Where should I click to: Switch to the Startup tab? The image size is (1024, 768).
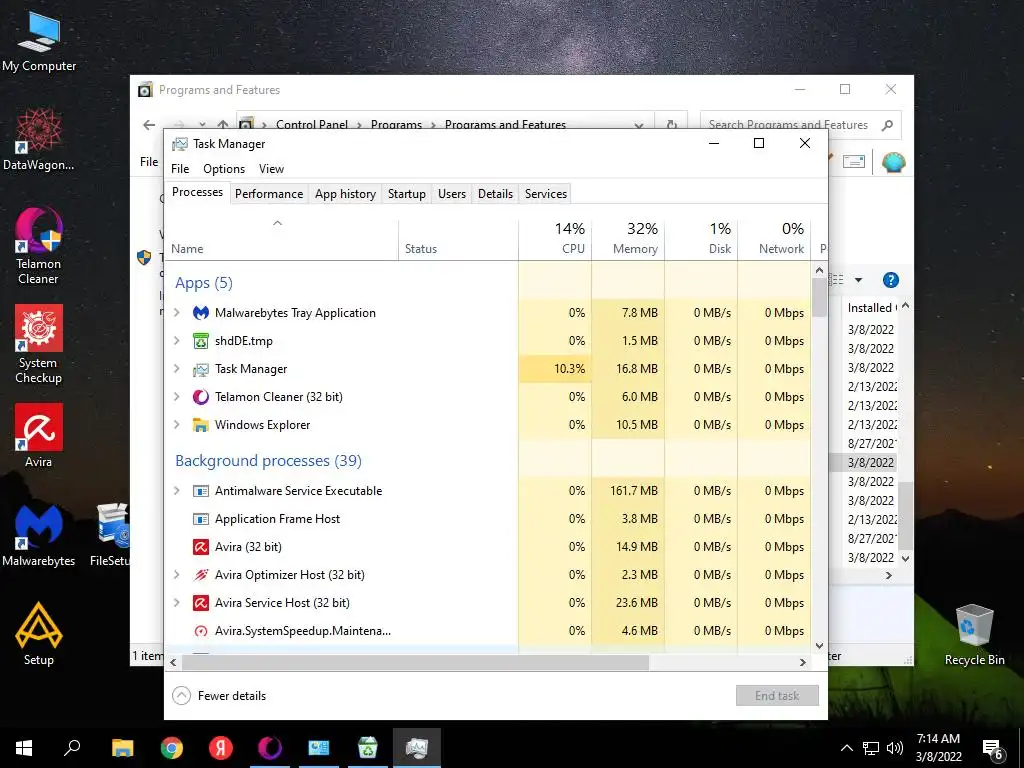click(x=406, y=194)
